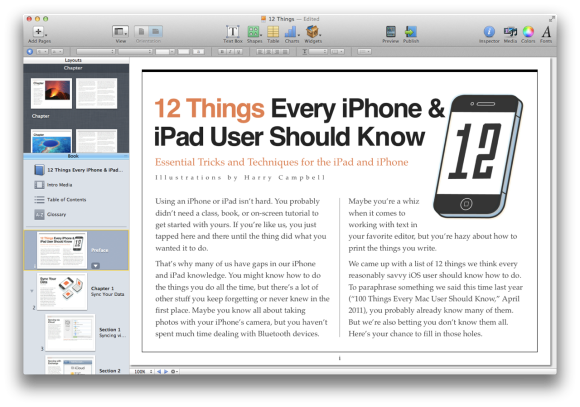Image resolution: width=580 pixels, height=407 pixels.
Task: Open the Fonts panel
Action: click(546, 34)
